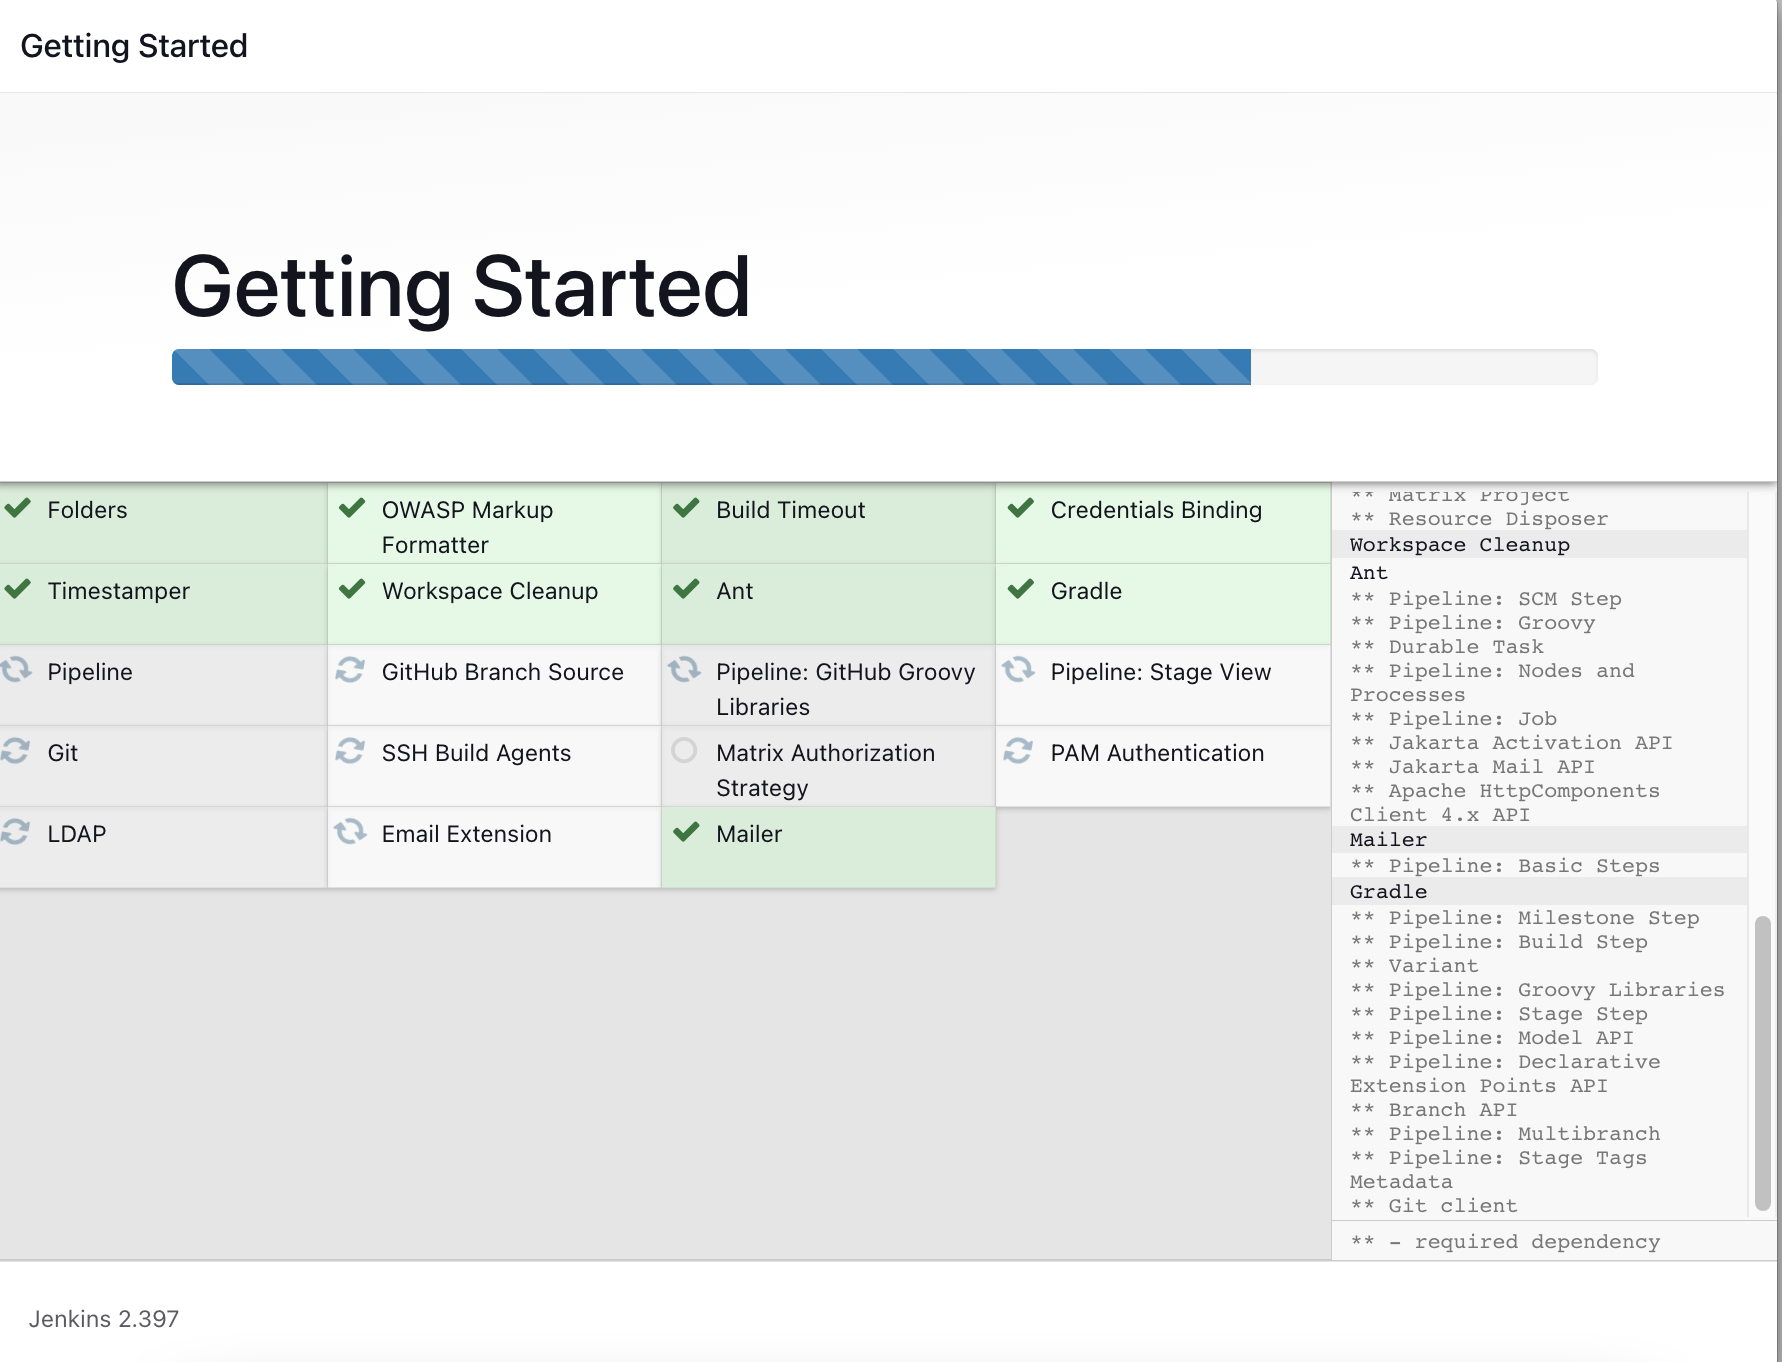The height and width of the screenshot is (1362, 1782).
Task: Click the checkmark icon next to Build Timeout
Action: coord(686,508)
